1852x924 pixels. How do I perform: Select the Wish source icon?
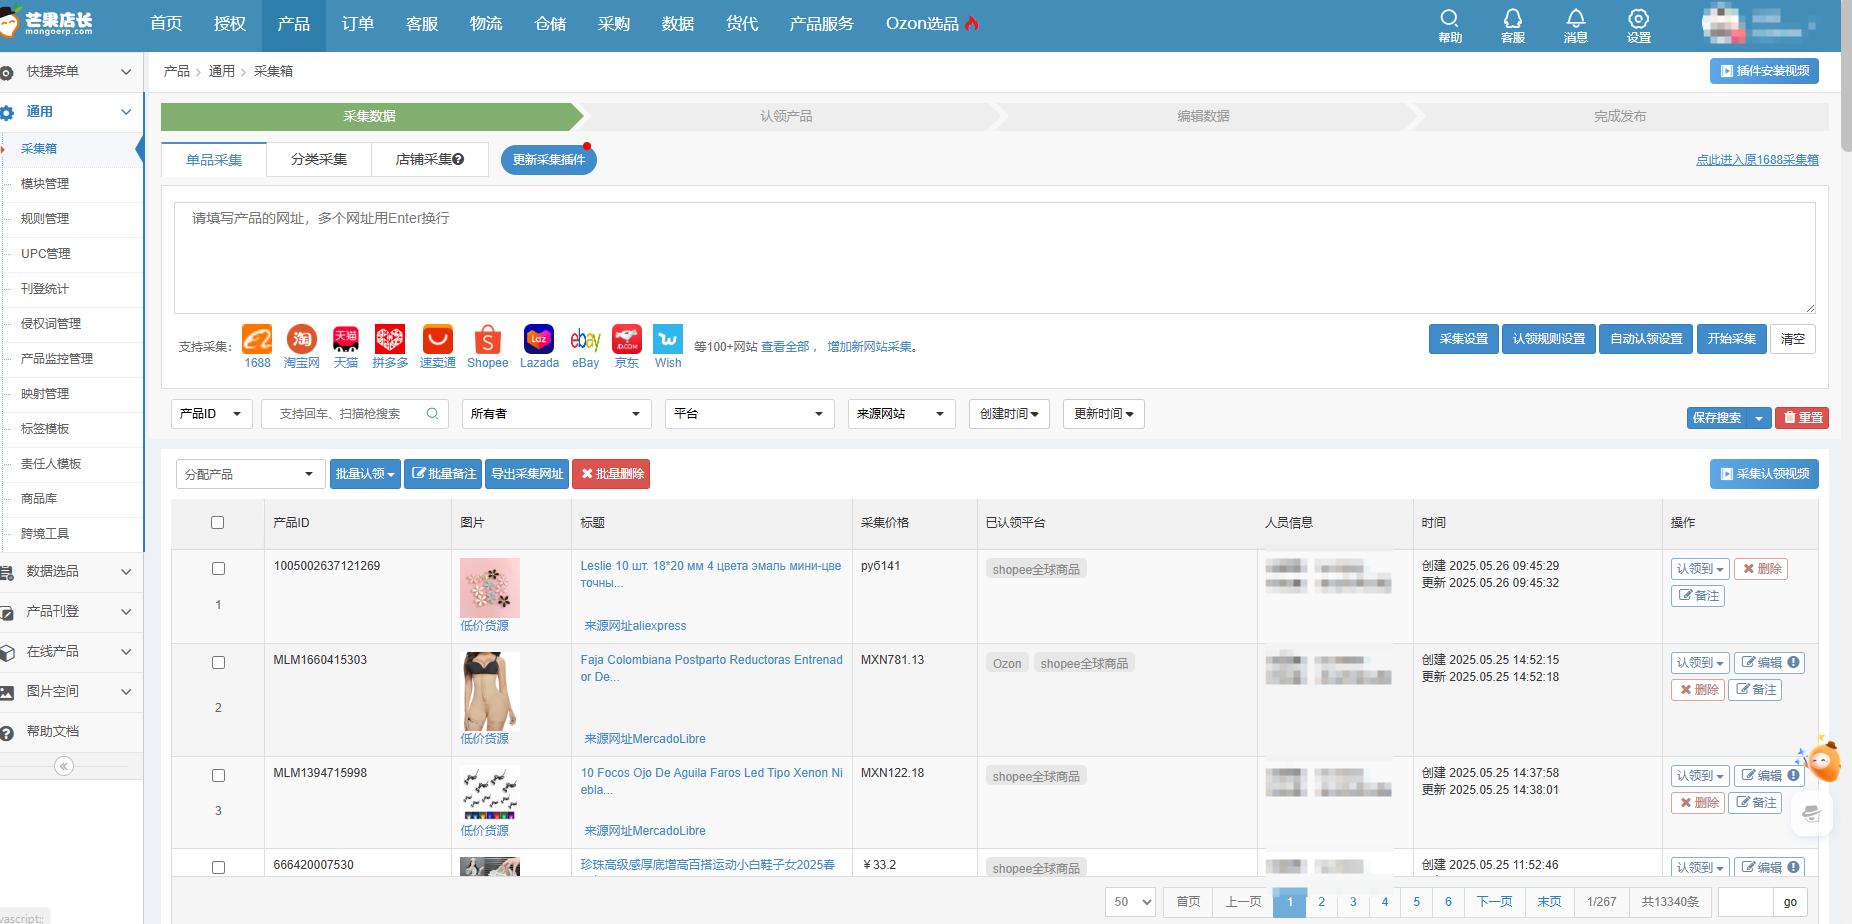667,340
